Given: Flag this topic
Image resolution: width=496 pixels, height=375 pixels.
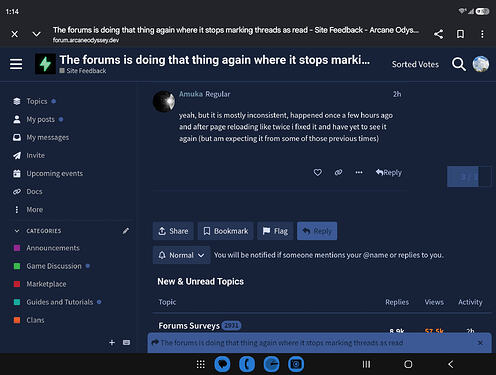Looking at the screenshot, I should coord(275,231).
